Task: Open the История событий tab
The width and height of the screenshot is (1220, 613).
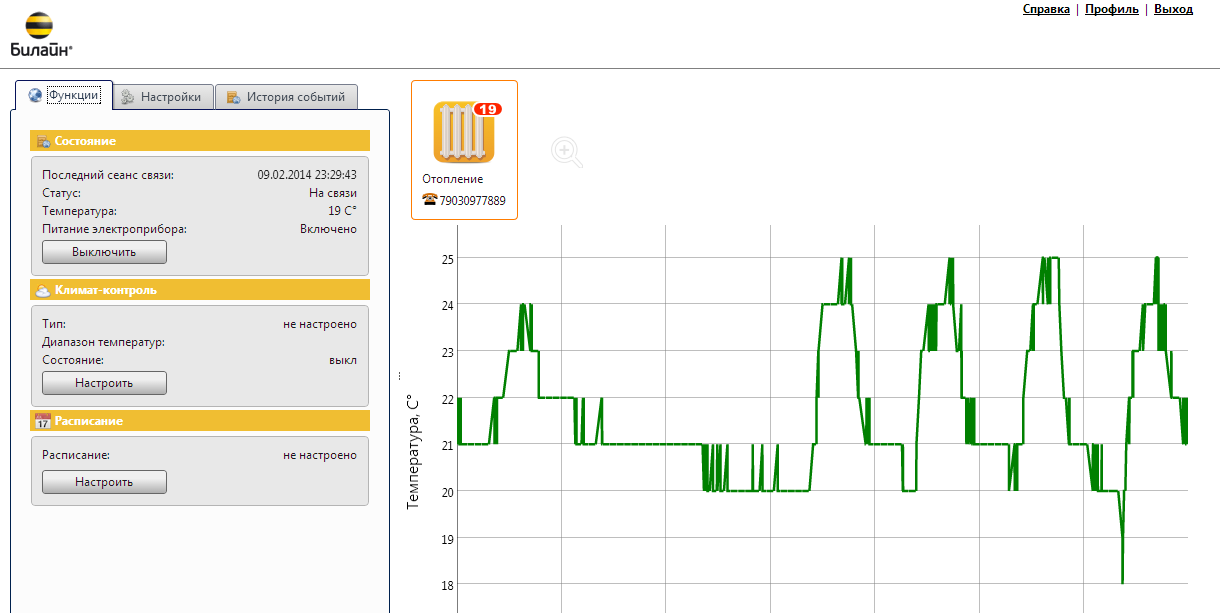Action: click(287, 97)
